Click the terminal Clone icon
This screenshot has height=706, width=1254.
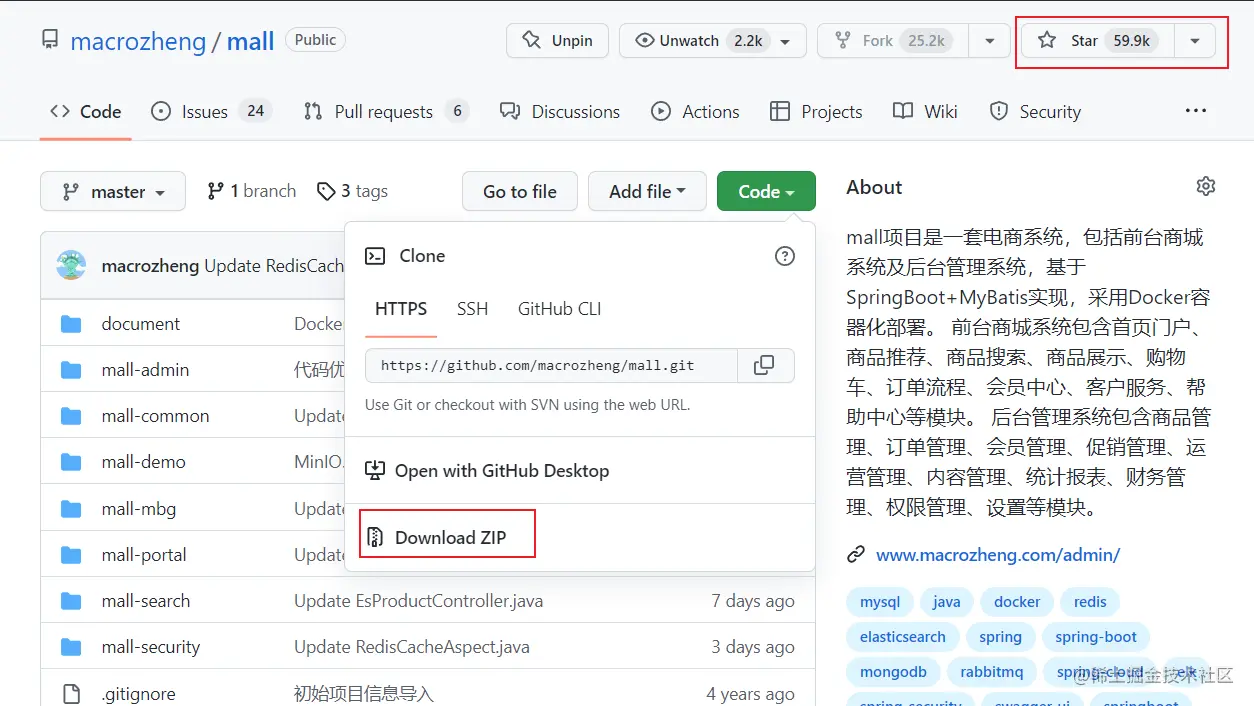[375, 256]
